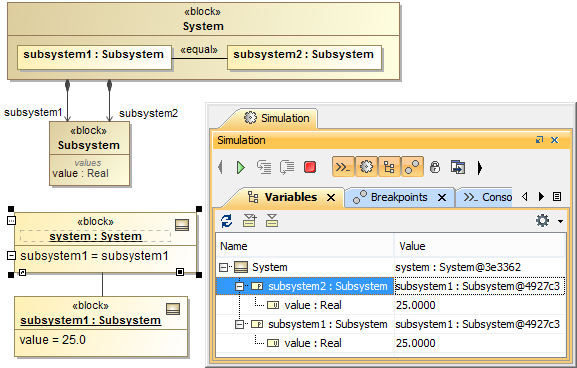Refresh the Variables table
This screenshot has height=368, width=577.
[226, 221]
